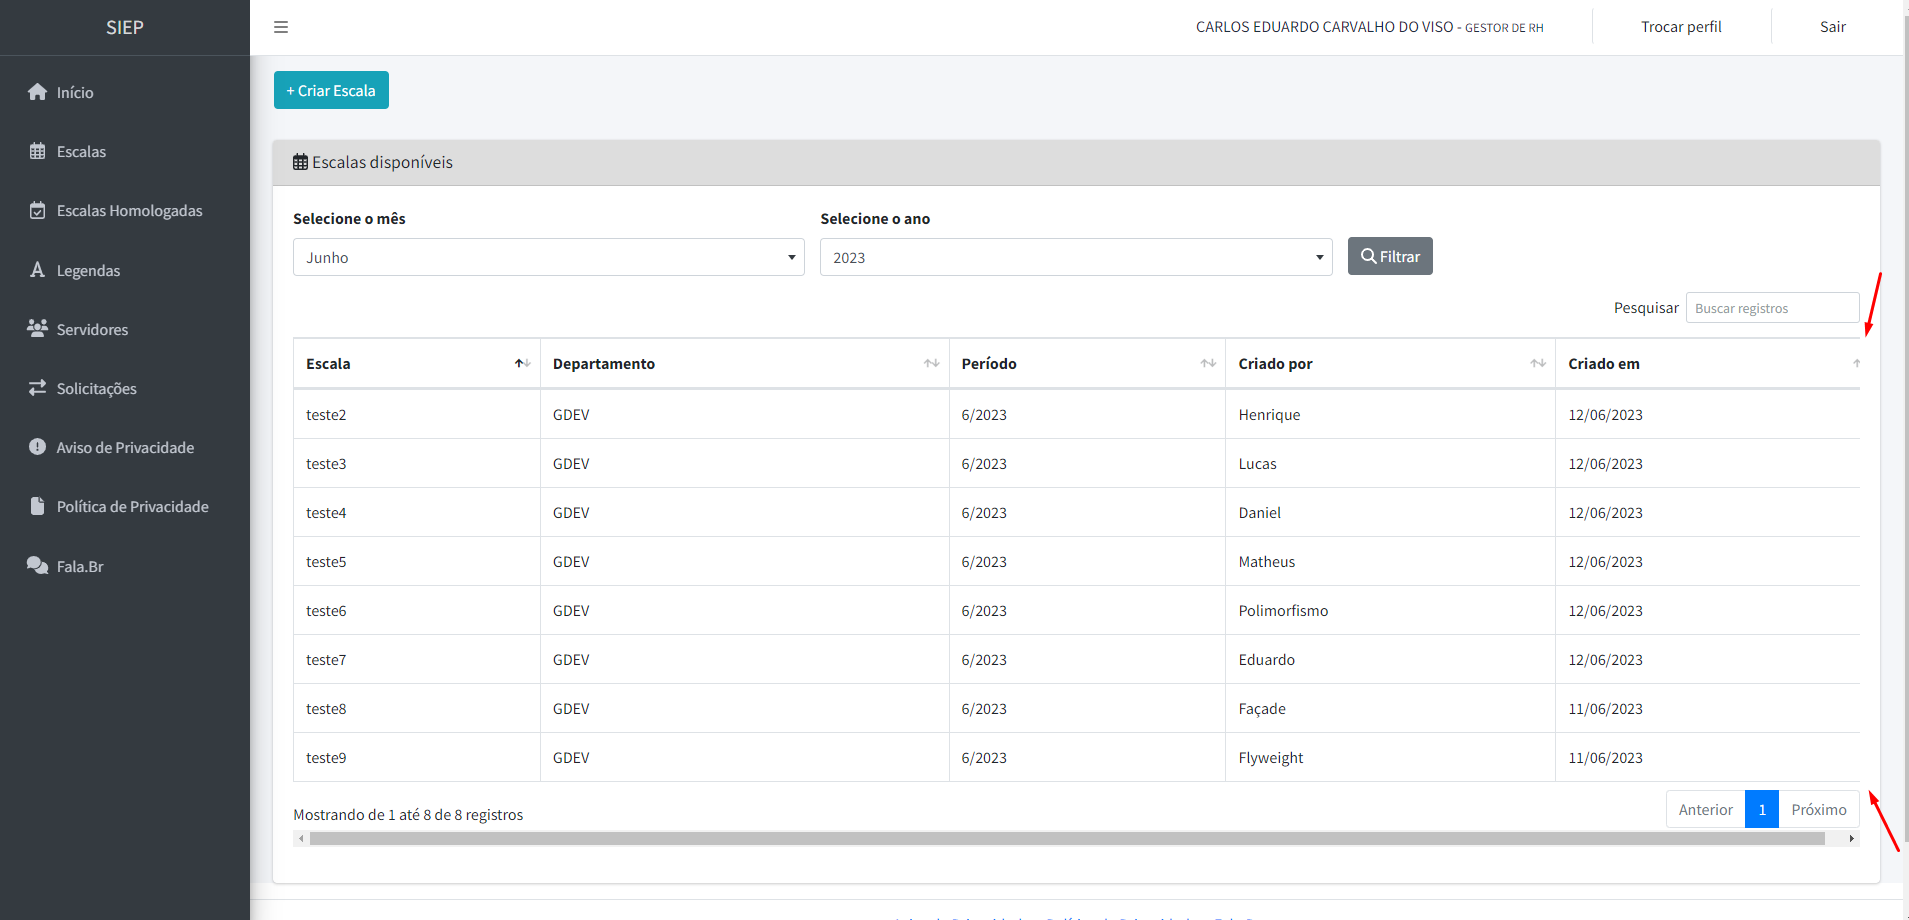Click the horizontal table scrollbar track

(x=1076, y=839)
